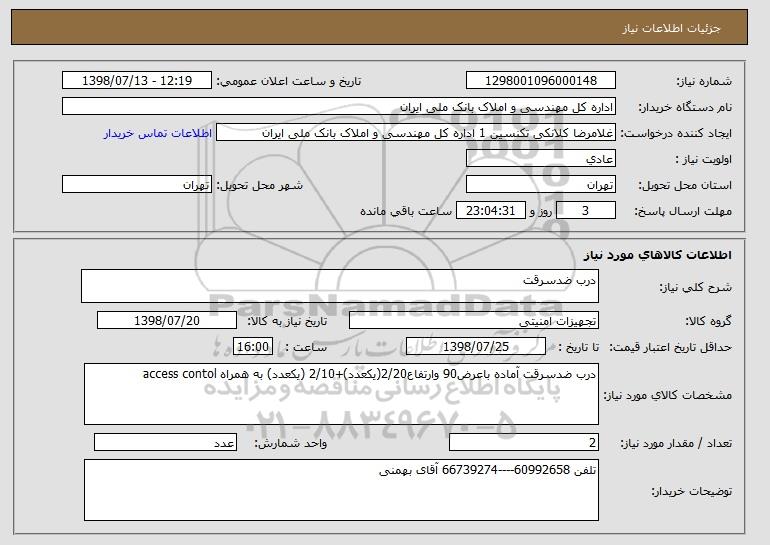Click the نام دستگاه خریدار label
Image resolution: width=770 pixels, height=545 pixels.
(x=685, y=107)
